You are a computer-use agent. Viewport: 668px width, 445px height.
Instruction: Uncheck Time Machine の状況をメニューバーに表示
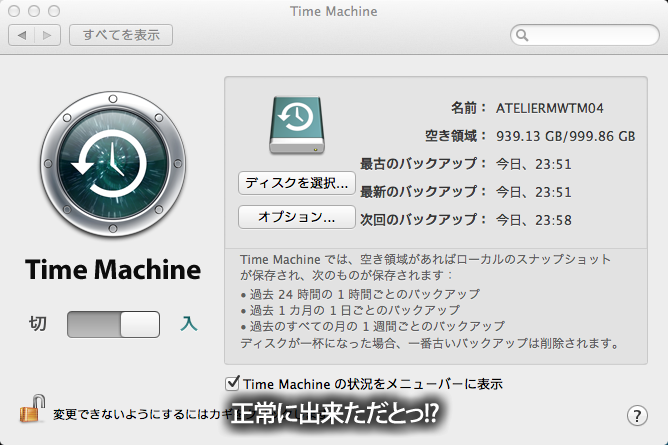pyautogui.click(x=232, y=383)
